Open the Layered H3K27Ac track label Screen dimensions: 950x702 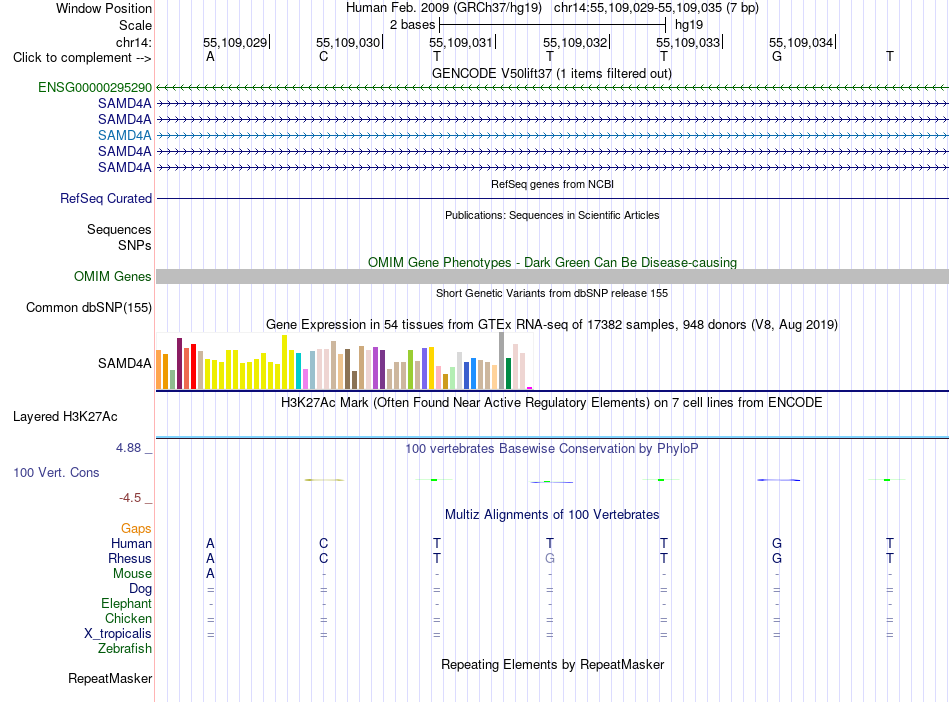(x=65, y=416)
